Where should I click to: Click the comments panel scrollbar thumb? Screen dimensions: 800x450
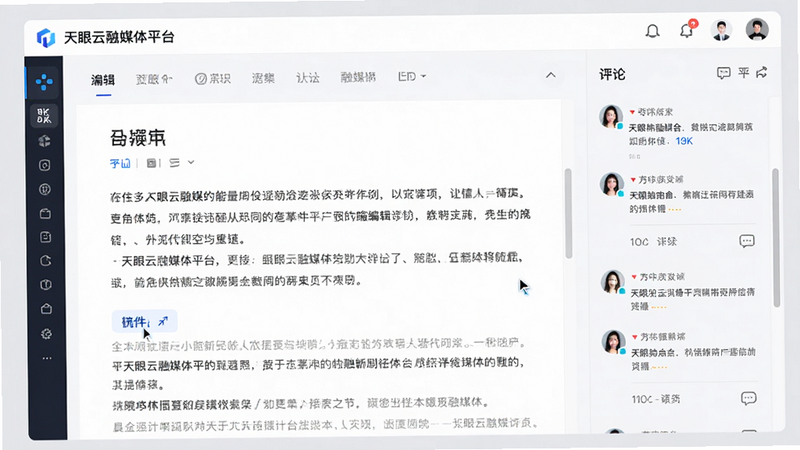tap(776, 237)
